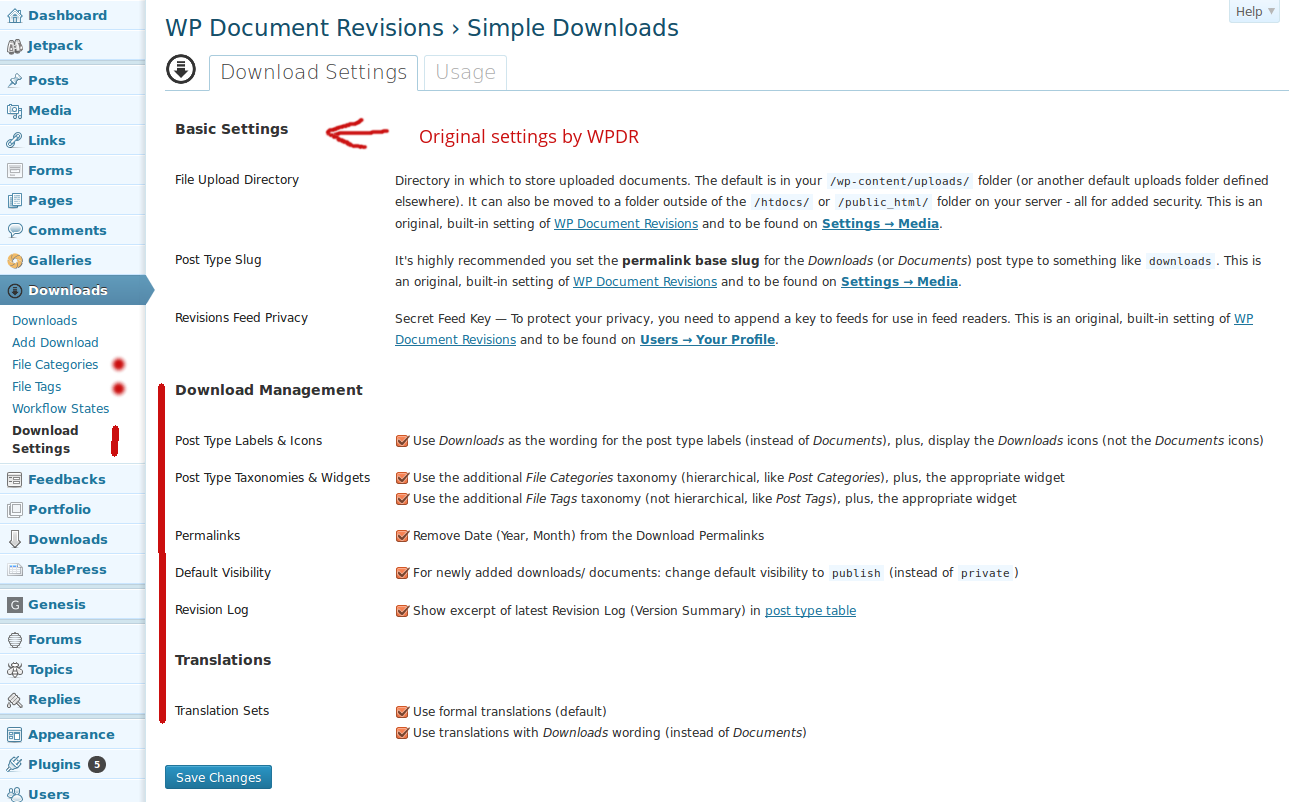The image size is (1290, 802).
Task: Click the Genesis G icon
Action: [15, 605]
